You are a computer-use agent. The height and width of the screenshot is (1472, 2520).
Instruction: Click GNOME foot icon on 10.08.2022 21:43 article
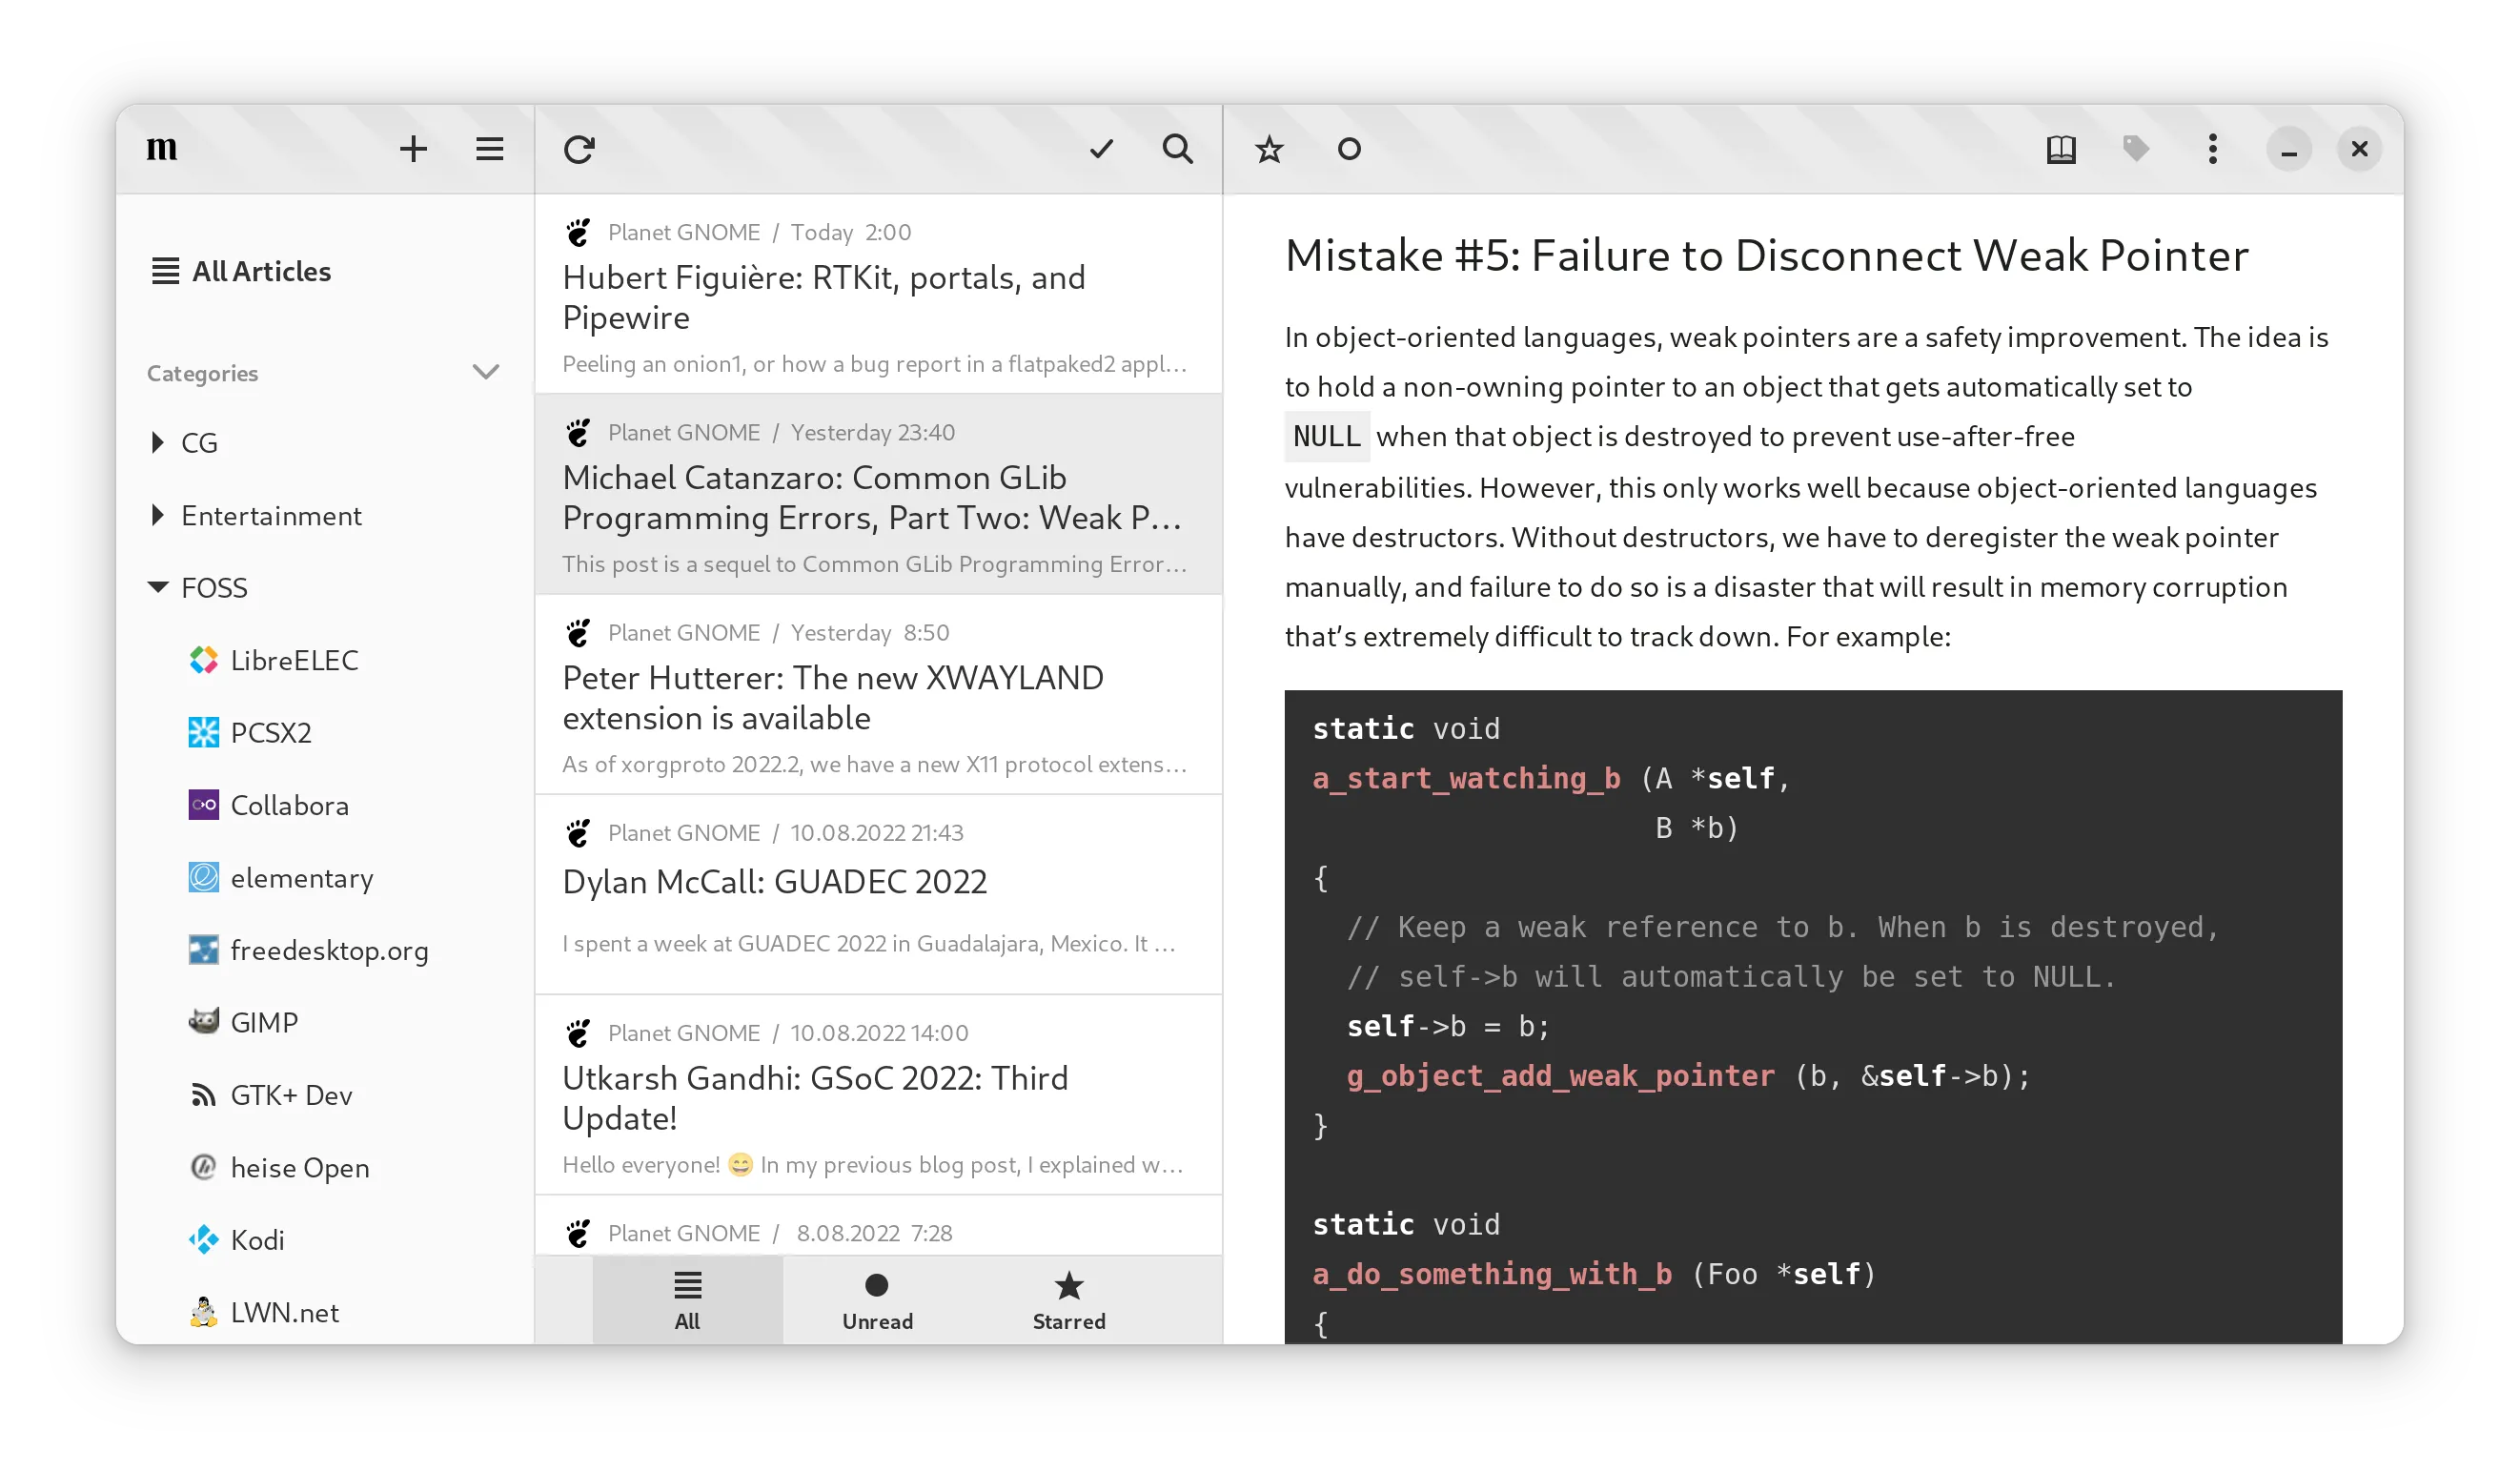pyautogui.click(x=578, y=832)
